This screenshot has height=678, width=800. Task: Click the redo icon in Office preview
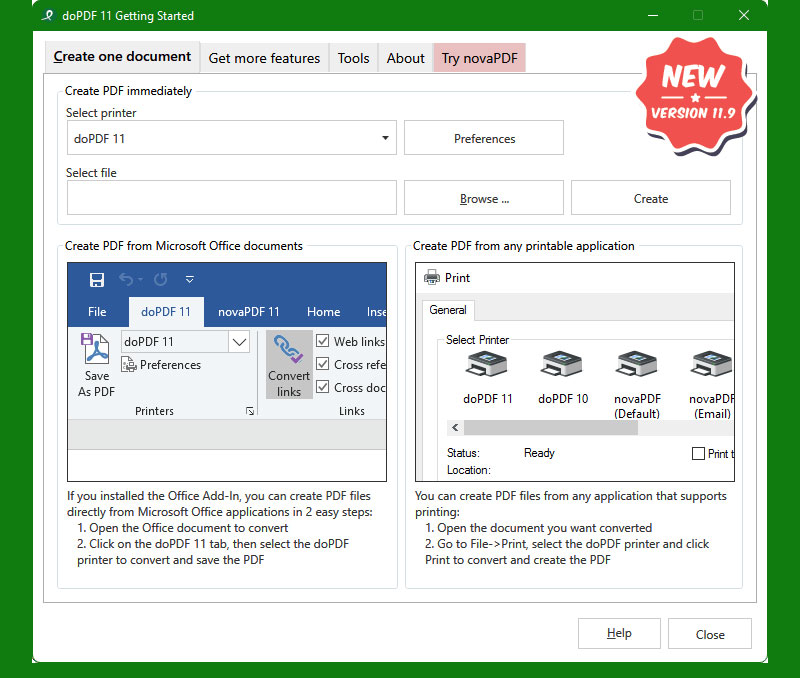point(161,280)
